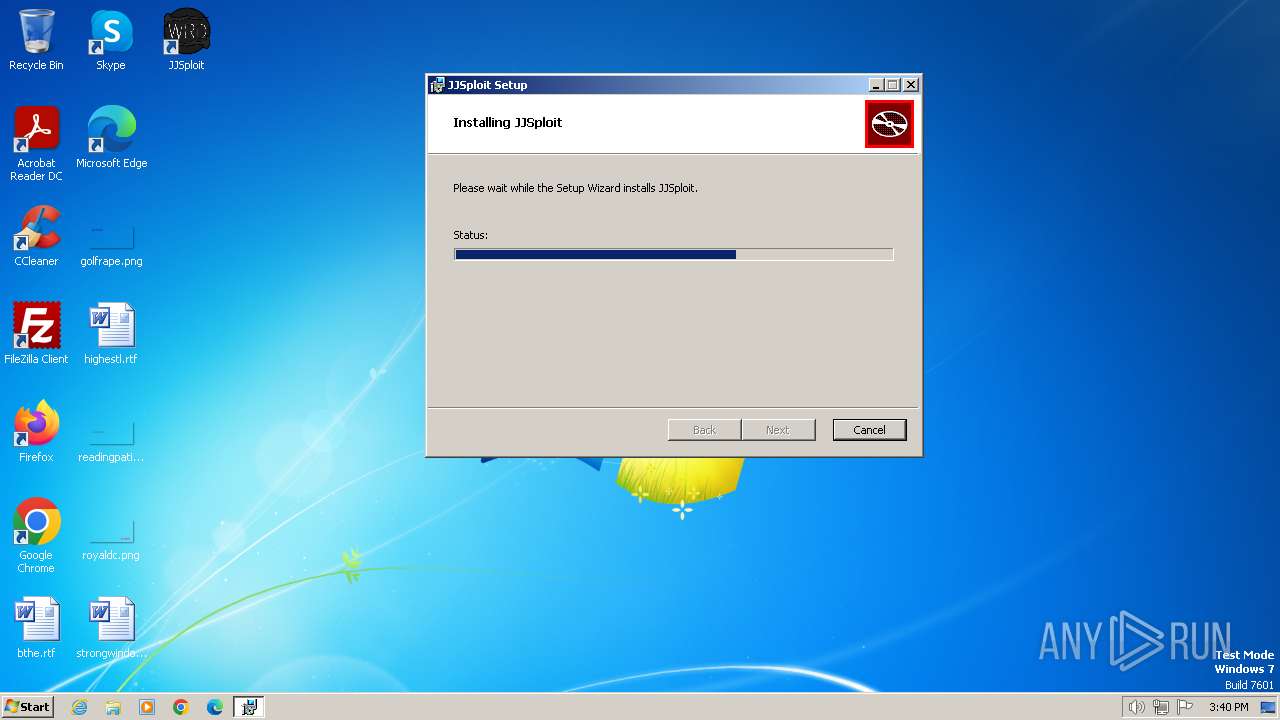Select the Firefox desktop shortcut

36,432
